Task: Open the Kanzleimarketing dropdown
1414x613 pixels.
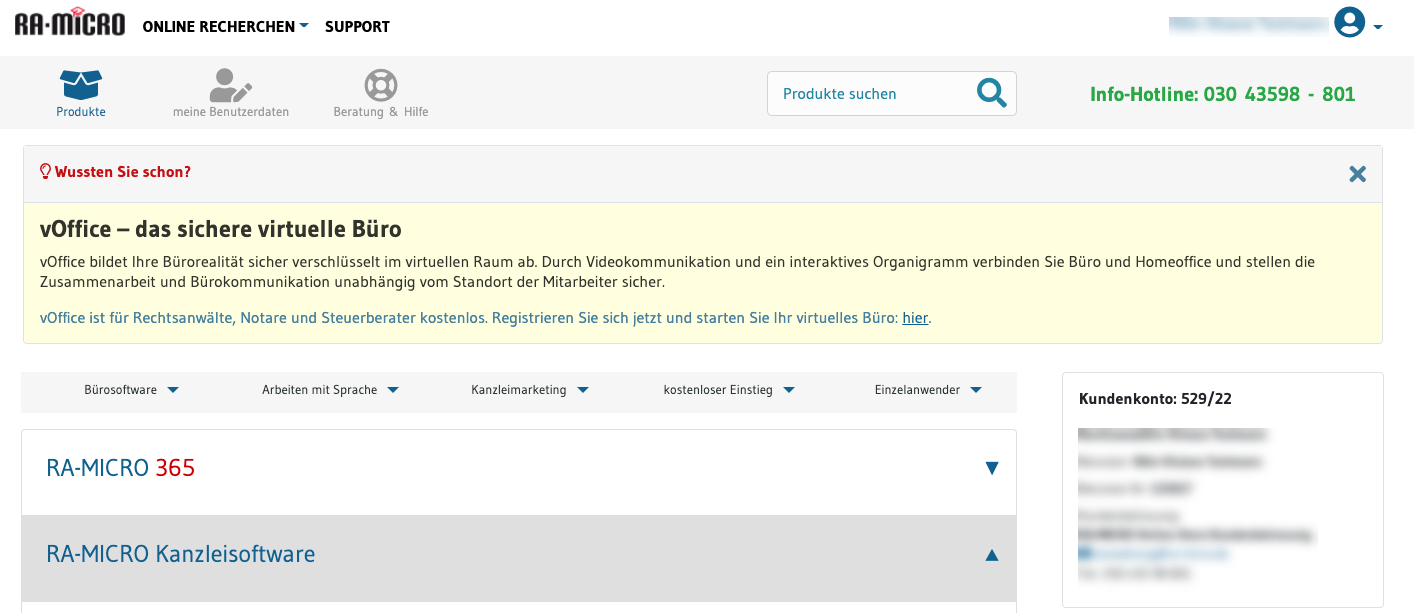Action: pyautogui.click(x=530, y=390)
